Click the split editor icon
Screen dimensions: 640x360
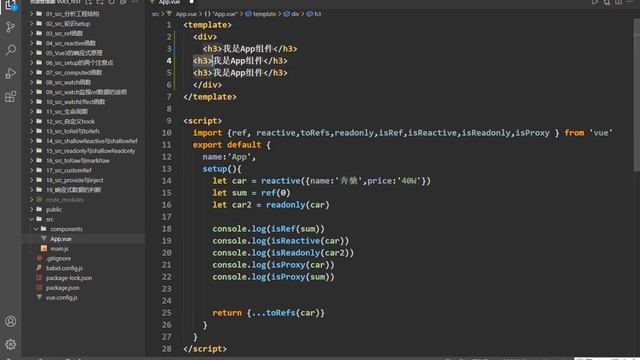pyautogui.click(x=618, y=2)
